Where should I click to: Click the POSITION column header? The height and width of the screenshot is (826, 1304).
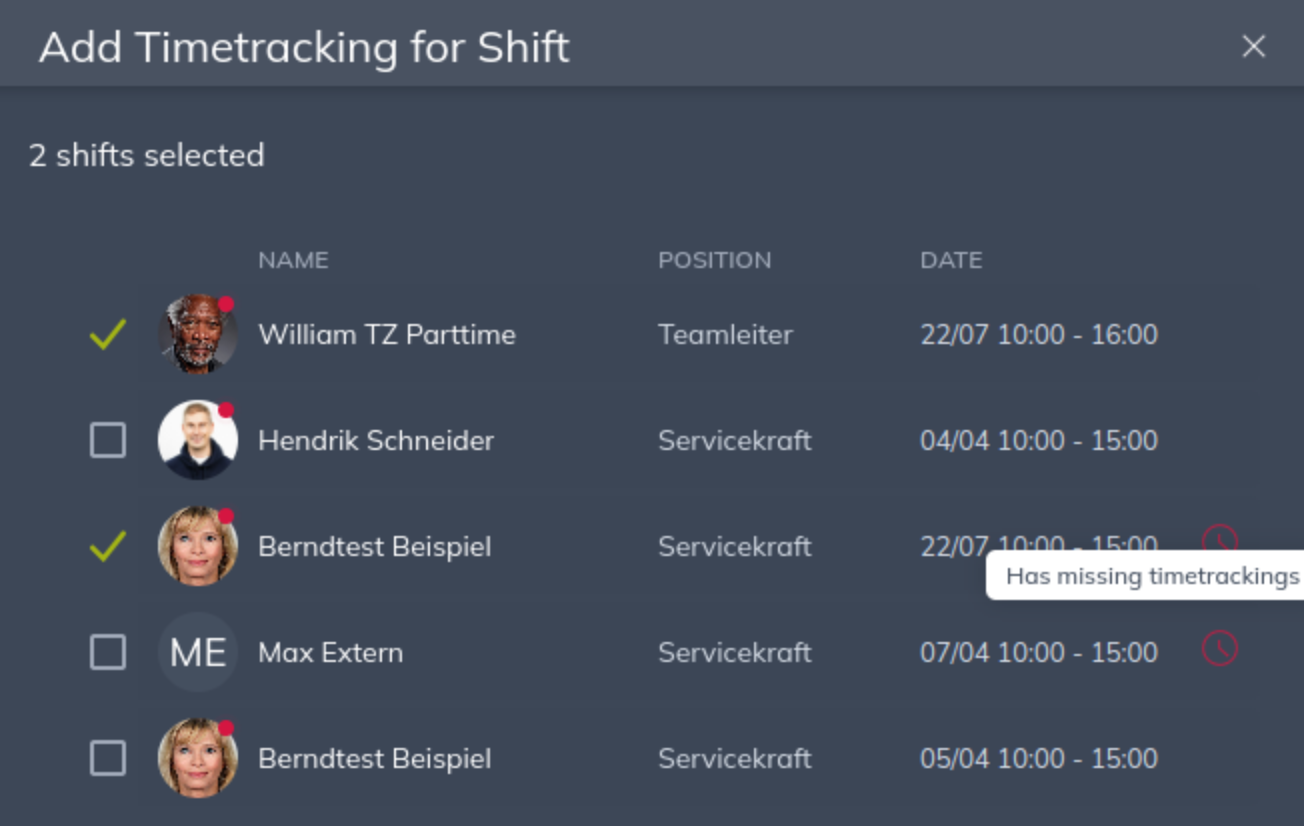click(714, 260)
